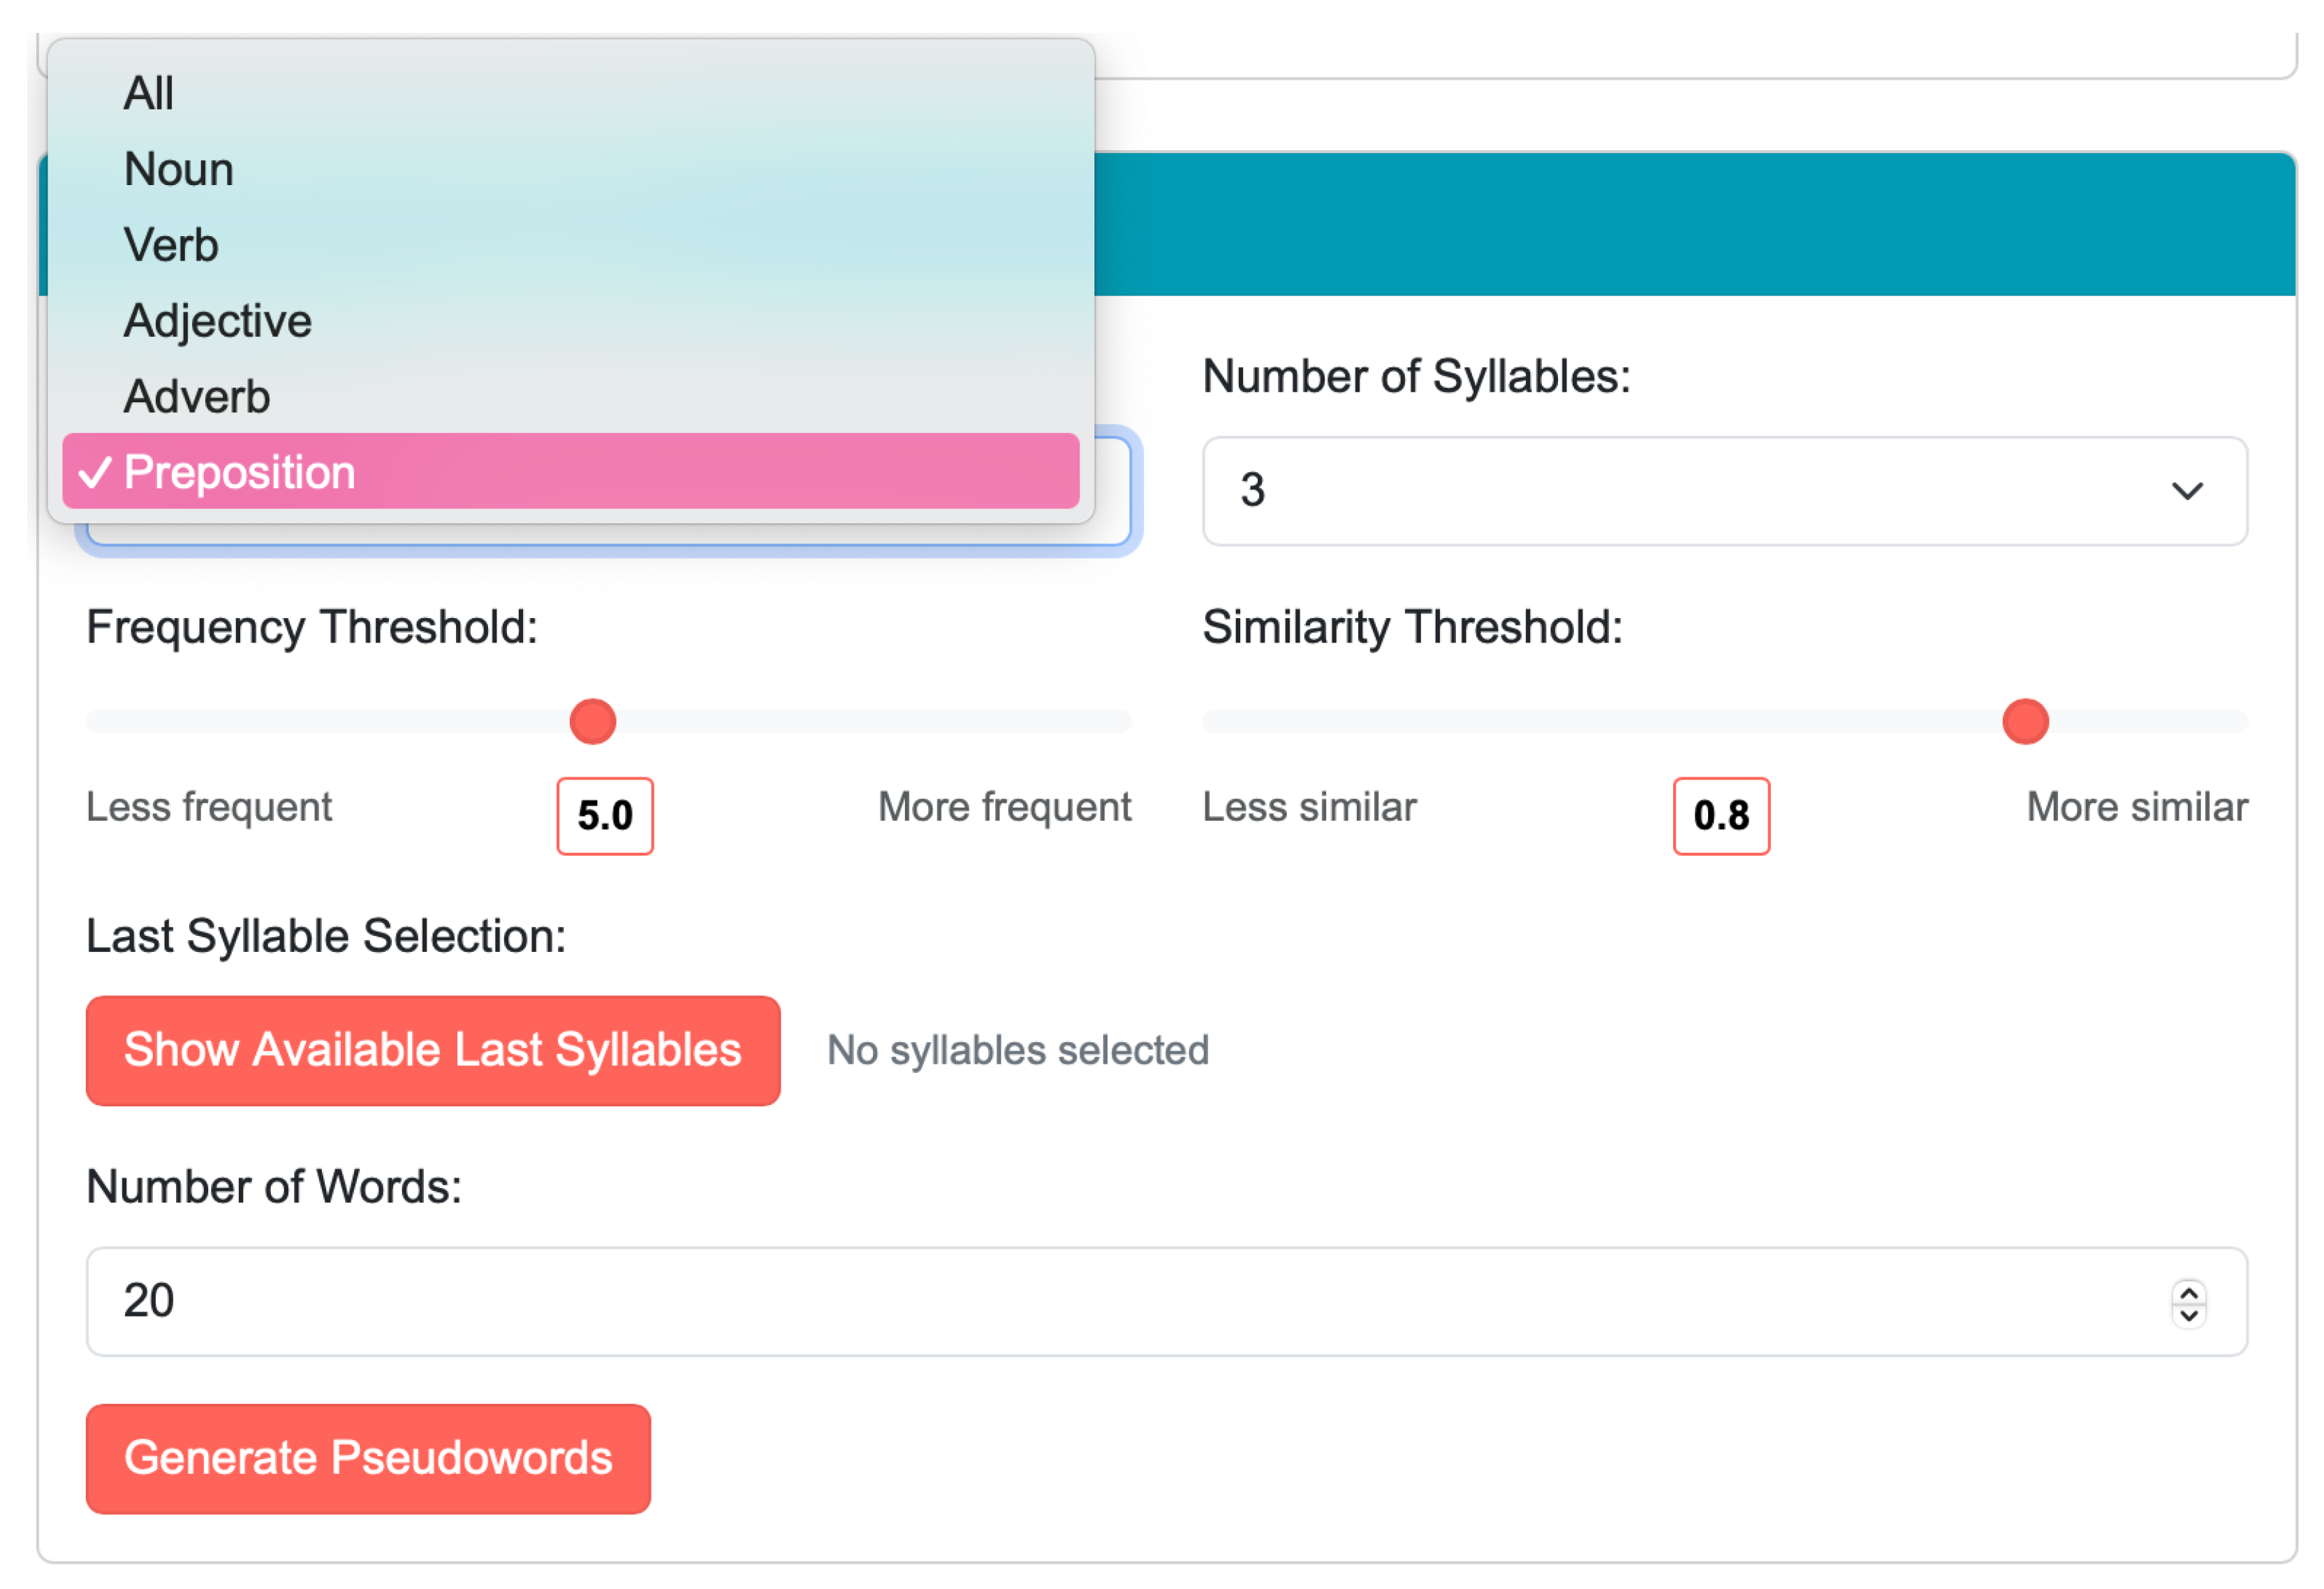
Task: Decrease Number of Words with down arrow
Action: [2188, 1315]
